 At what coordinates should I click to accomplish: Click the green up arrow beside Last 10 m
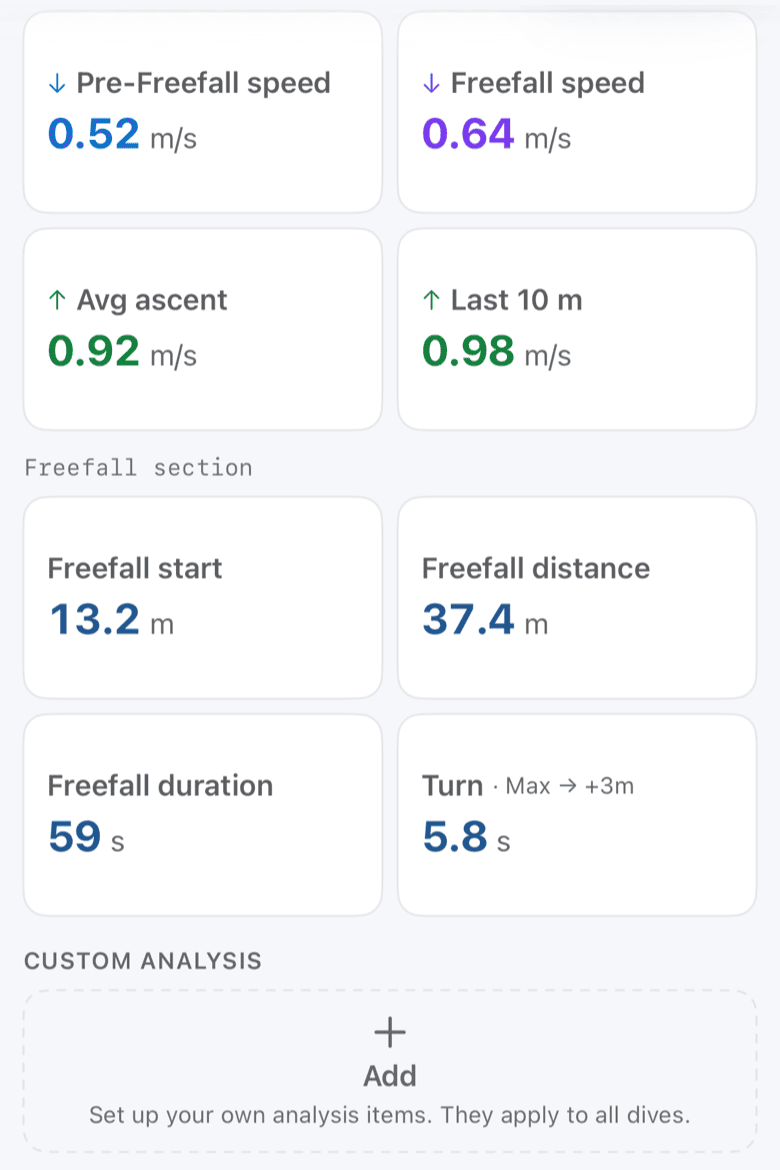(431, 301)
